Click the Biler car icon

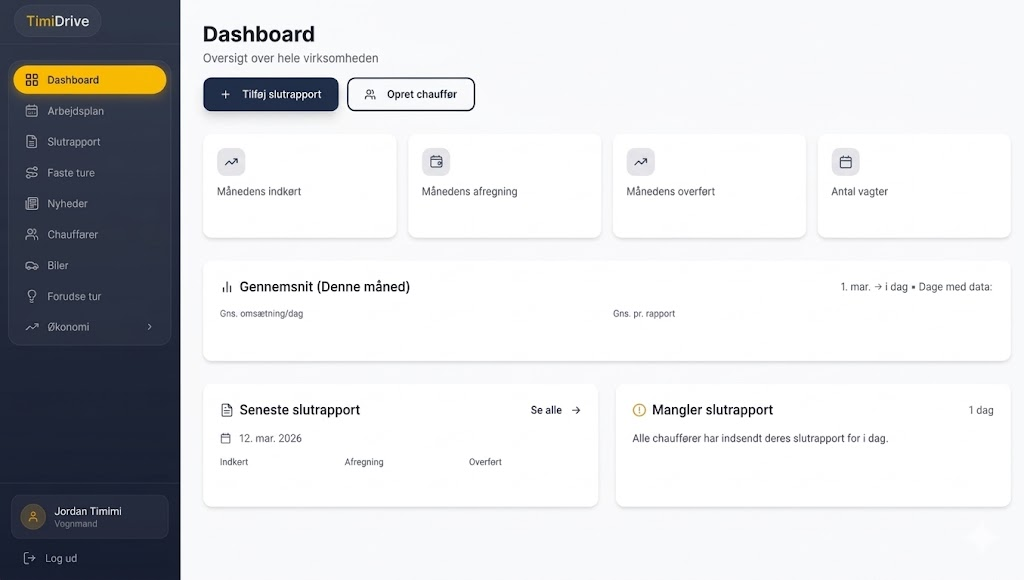click(31, 265)
